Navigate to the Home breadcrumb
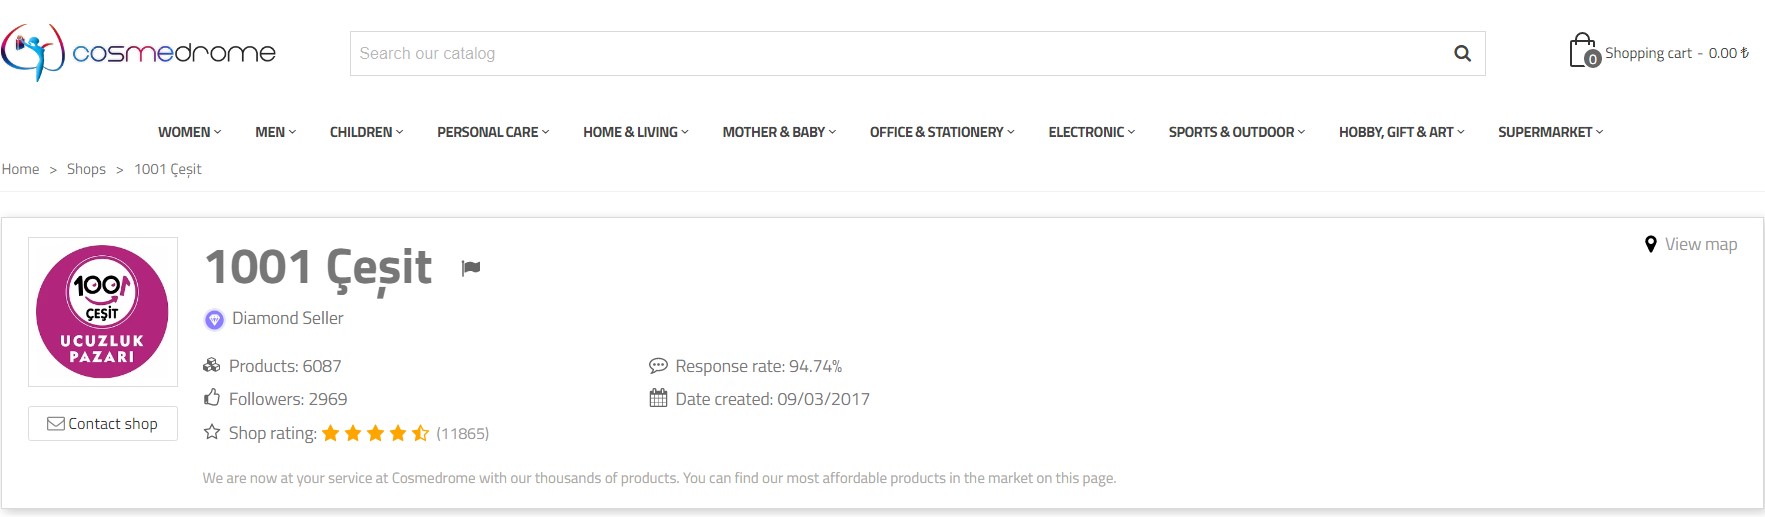The width and height of the screenshot is (1765, 517). point(21,169)
